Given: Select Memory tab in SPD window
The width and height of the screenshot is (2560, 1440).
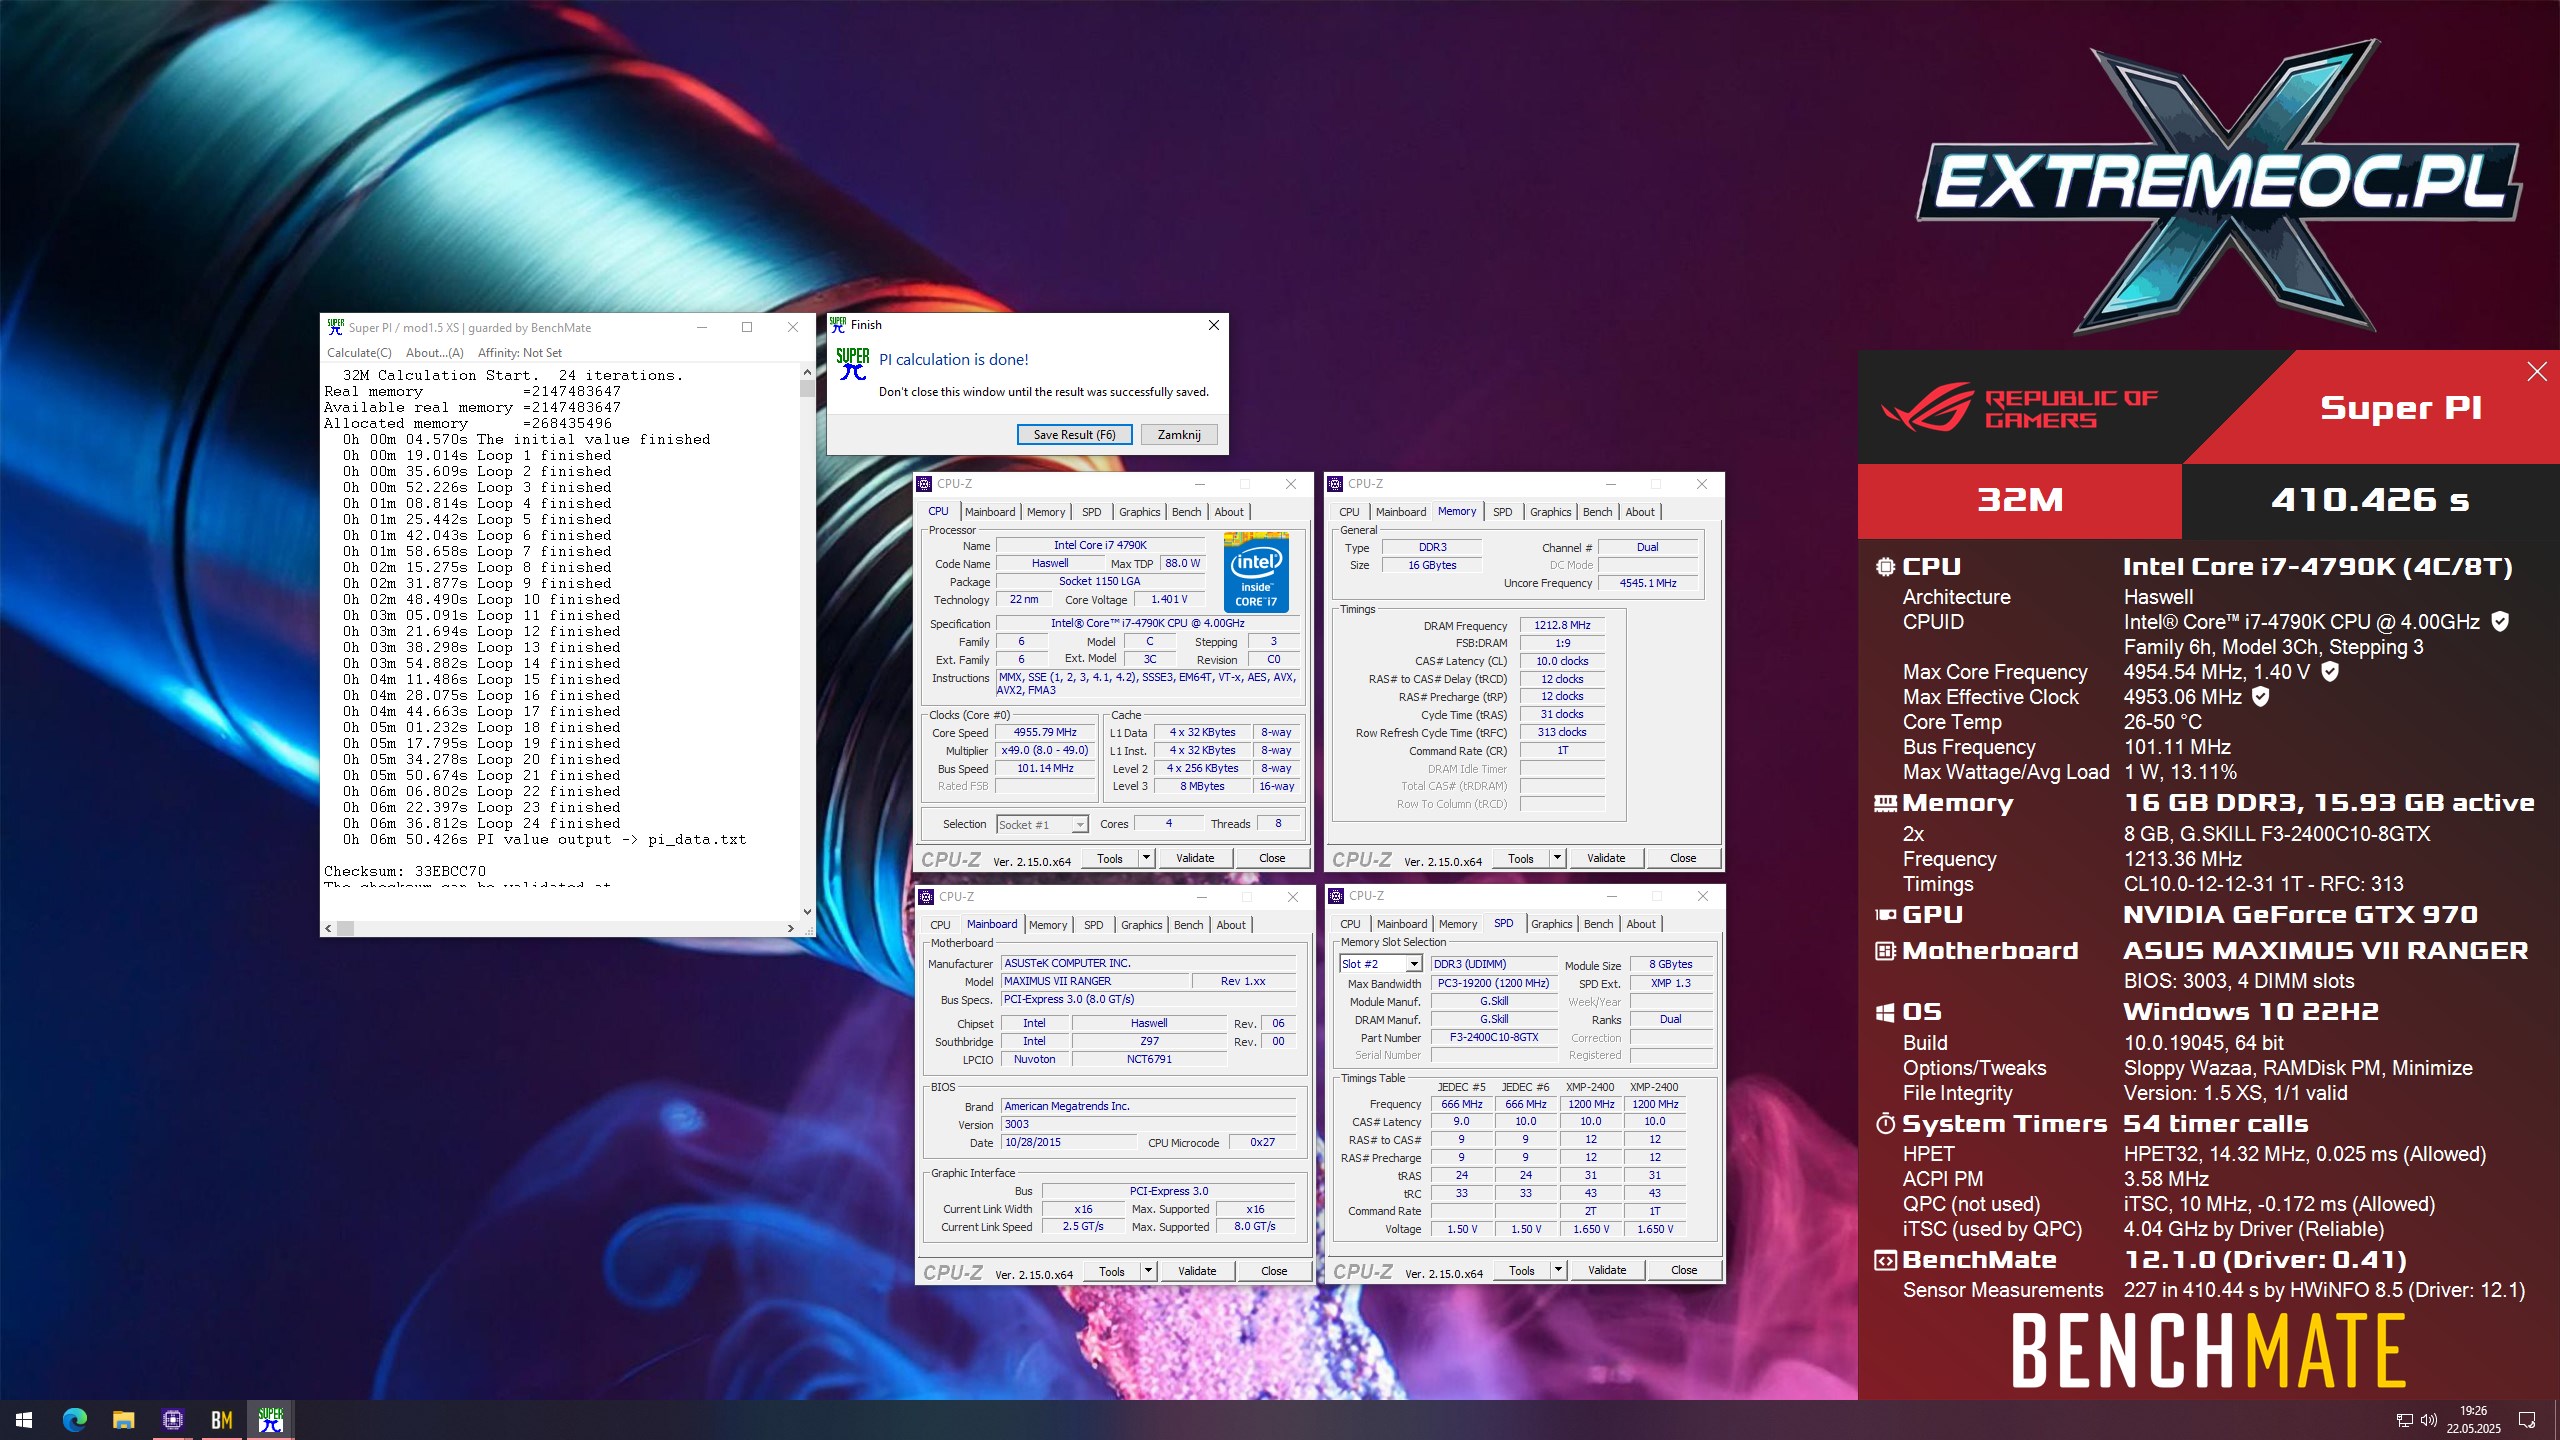Looking at the screenshot, I should (x=1457, y=924).
